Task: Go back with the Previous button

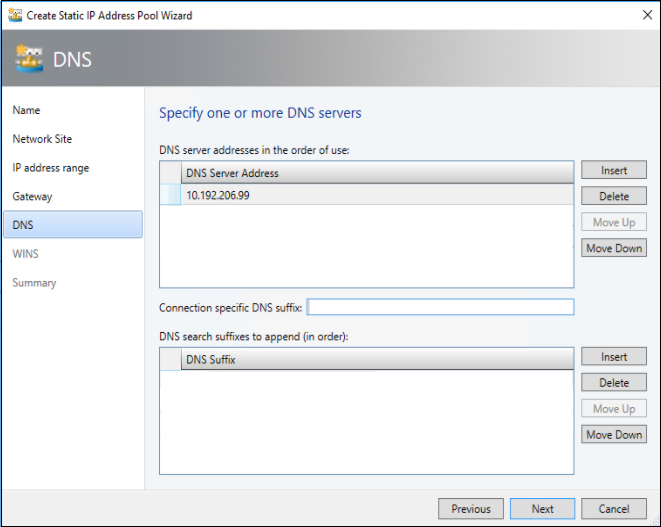Action: pyautogui.click(x=471, y=509)
